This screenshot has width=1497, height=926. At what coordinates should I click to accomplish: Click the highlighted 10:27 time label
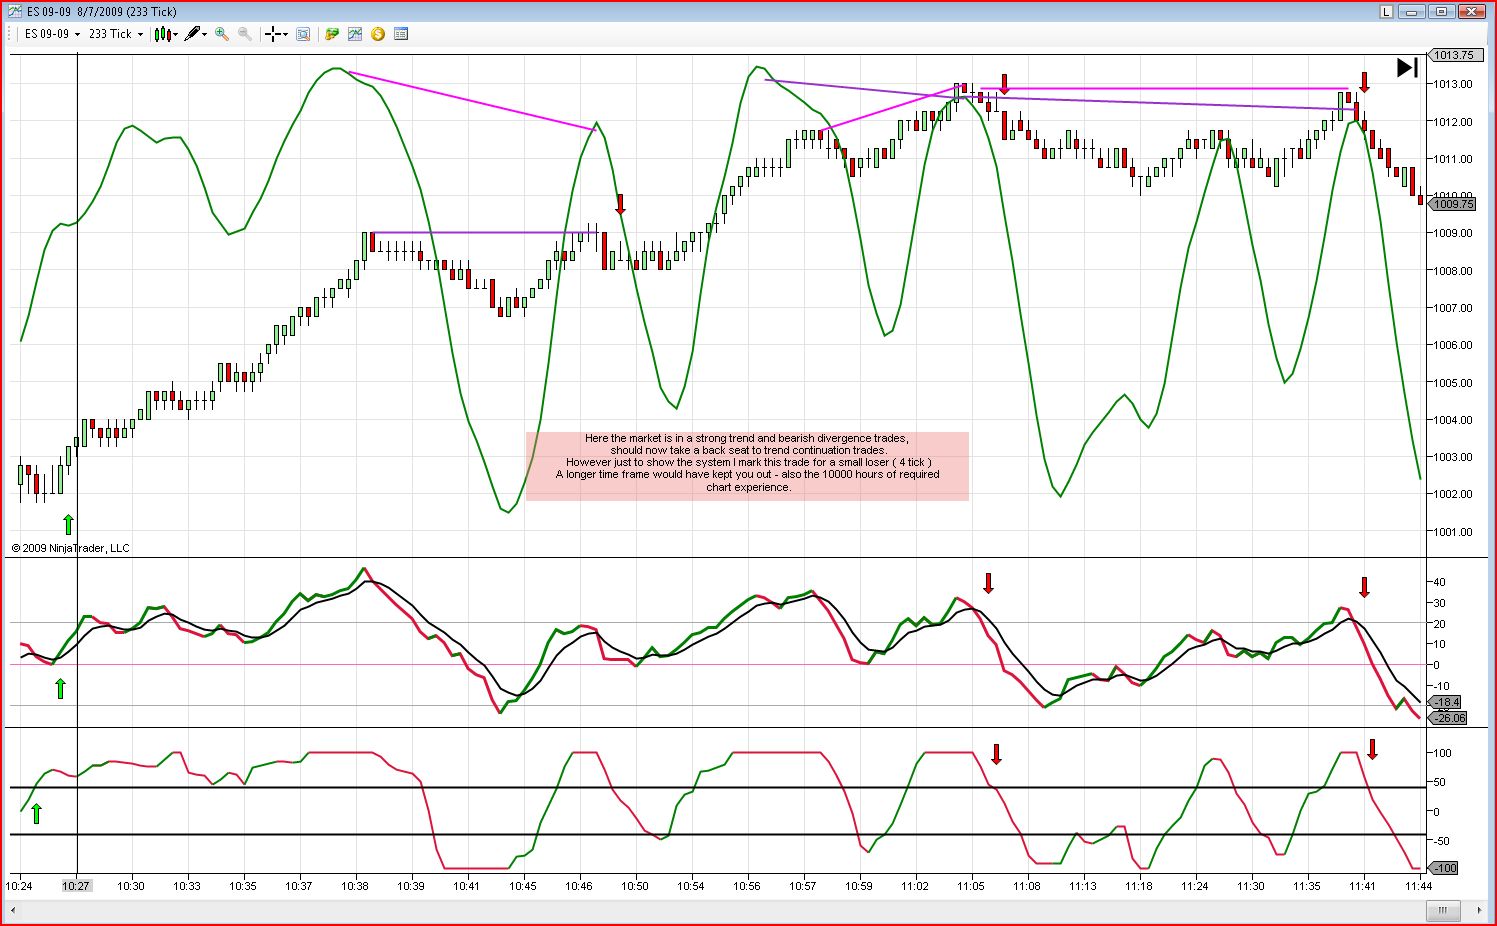[x=76, y=886]
